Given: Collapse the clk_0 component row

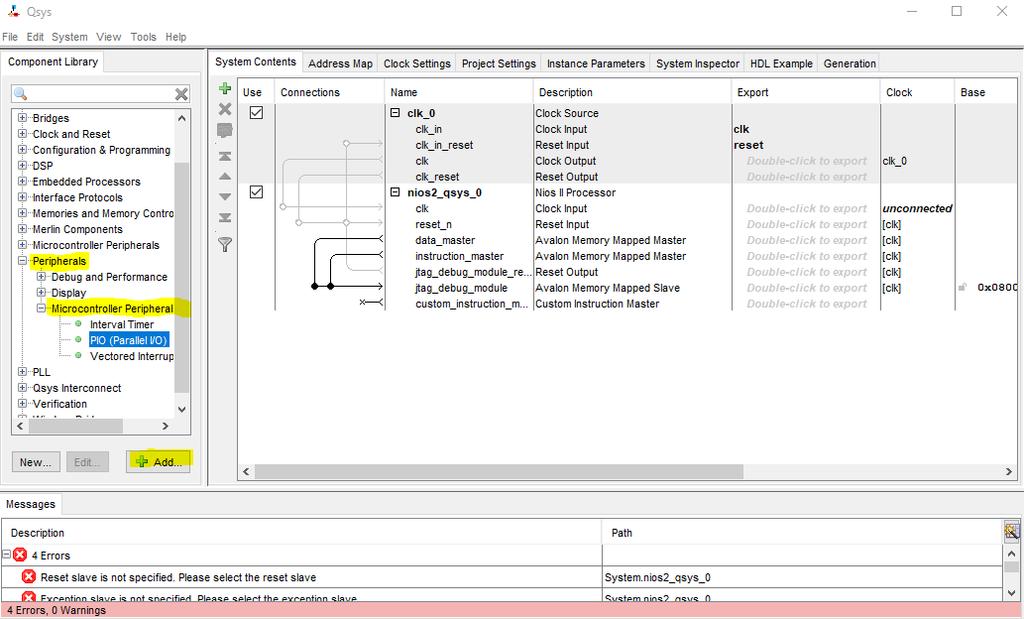Looking at the screenshot, I should click(x=395, y=113).
